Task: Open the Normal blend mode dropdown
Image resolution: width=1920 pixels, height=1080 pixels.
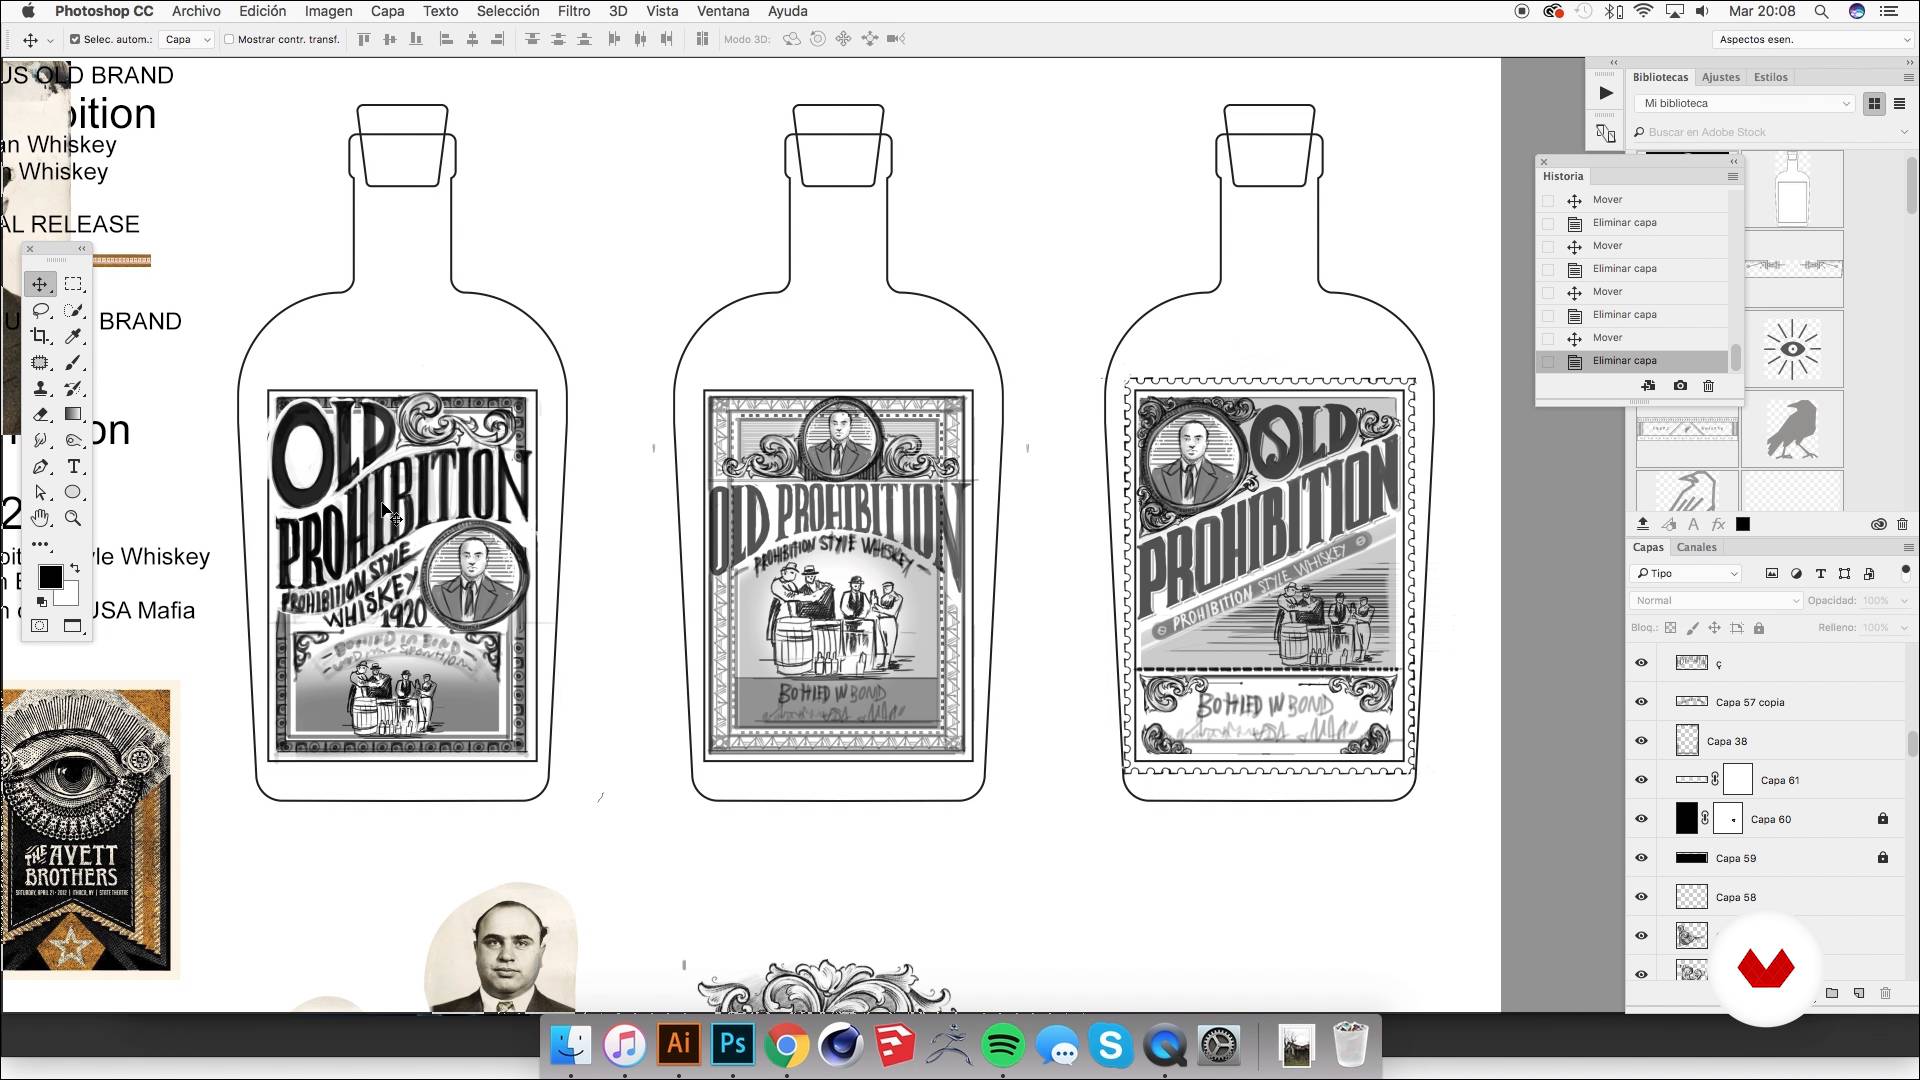Action: (x=1716, y=601)
